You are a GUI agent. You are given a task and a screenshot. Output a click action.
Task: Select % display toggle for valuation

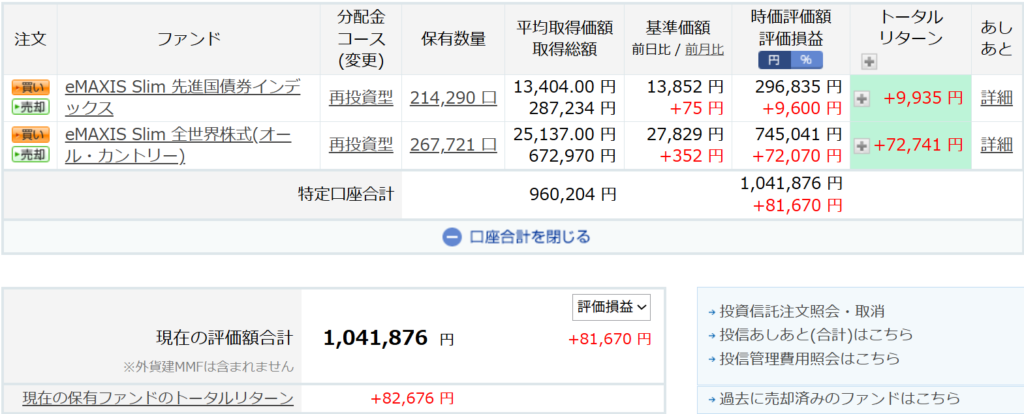[x=806, y=60]
